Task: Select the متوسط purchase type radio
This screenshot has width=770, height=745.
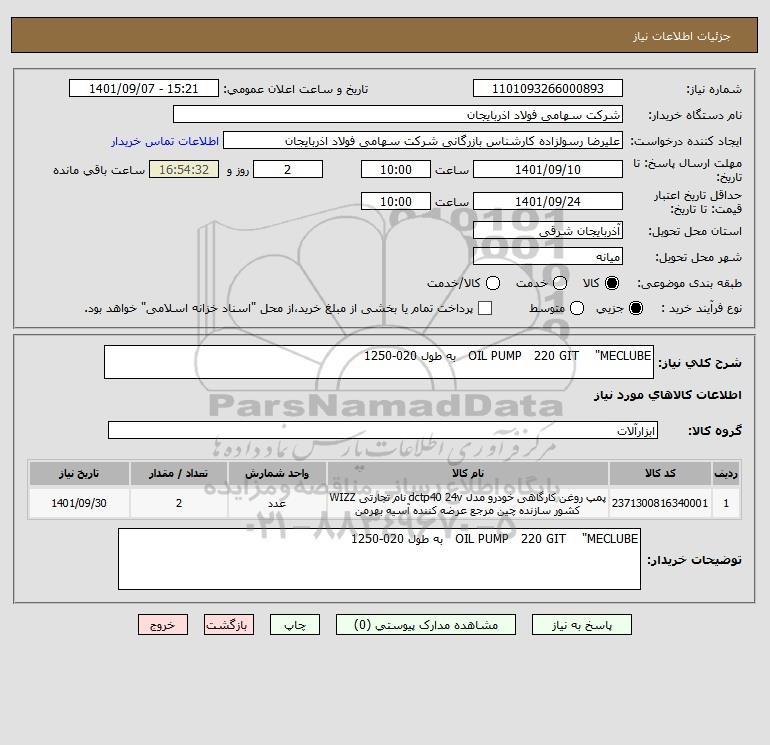Action: (x=577, y=308)
